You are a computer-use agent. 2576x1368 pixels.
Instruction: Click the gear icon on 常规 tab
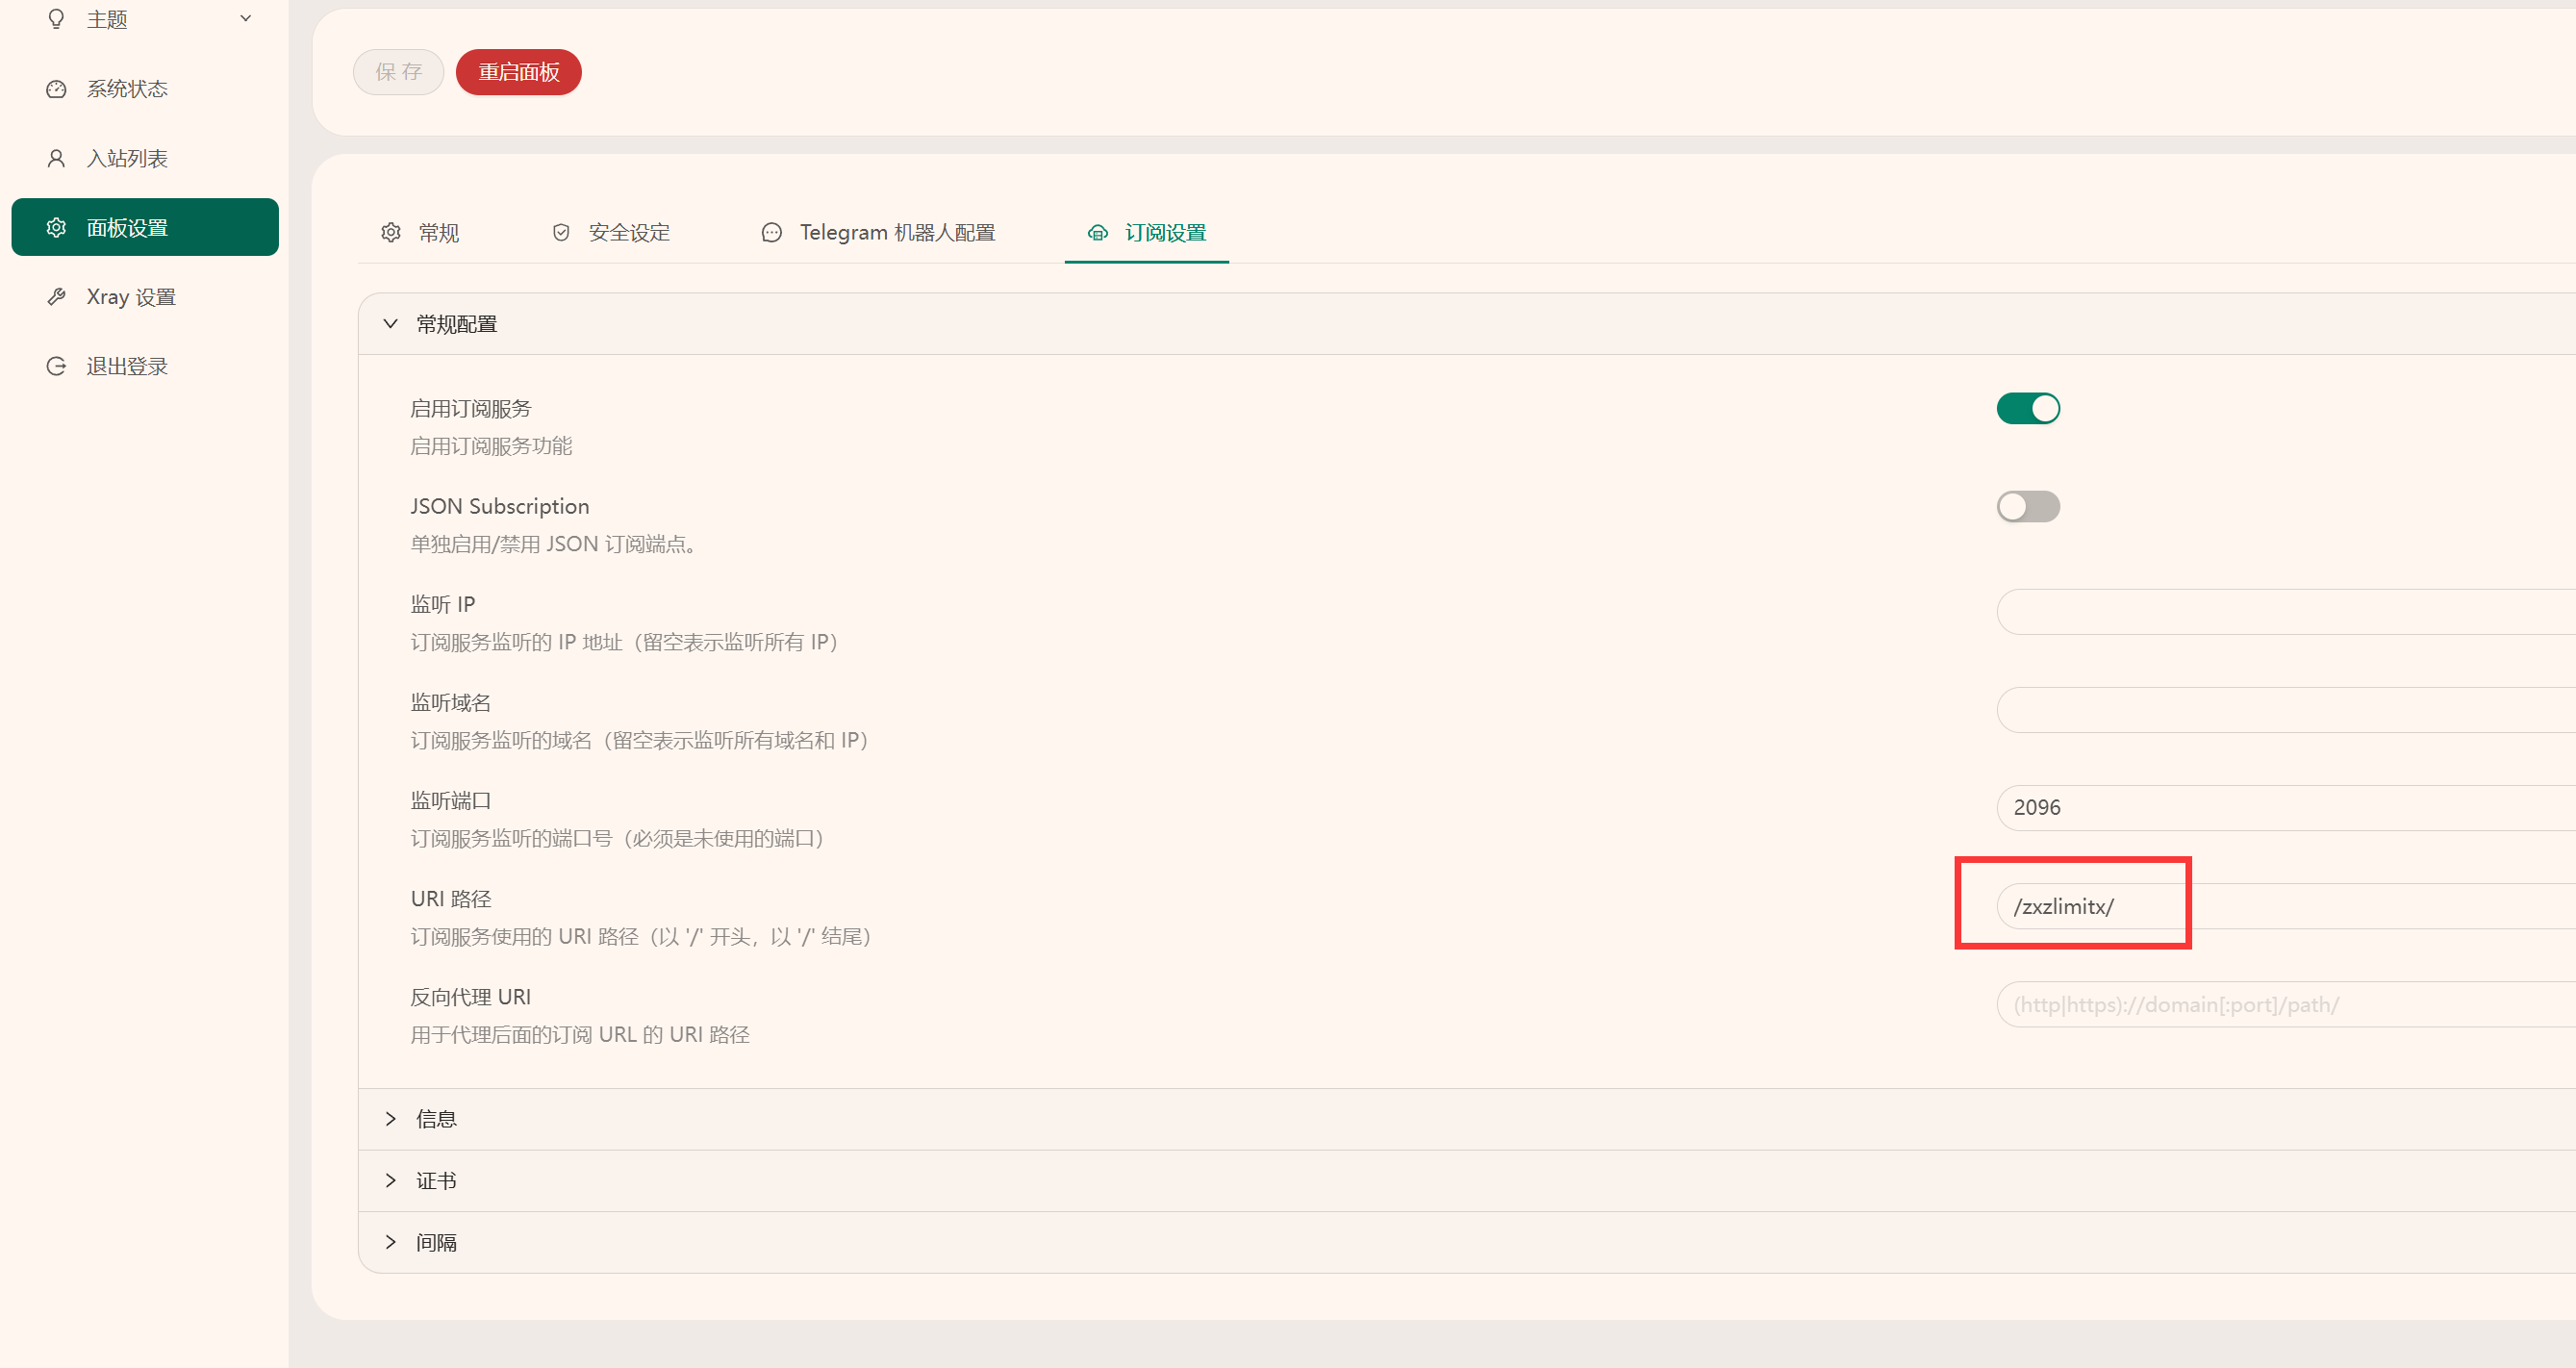(x=391, y=232)
